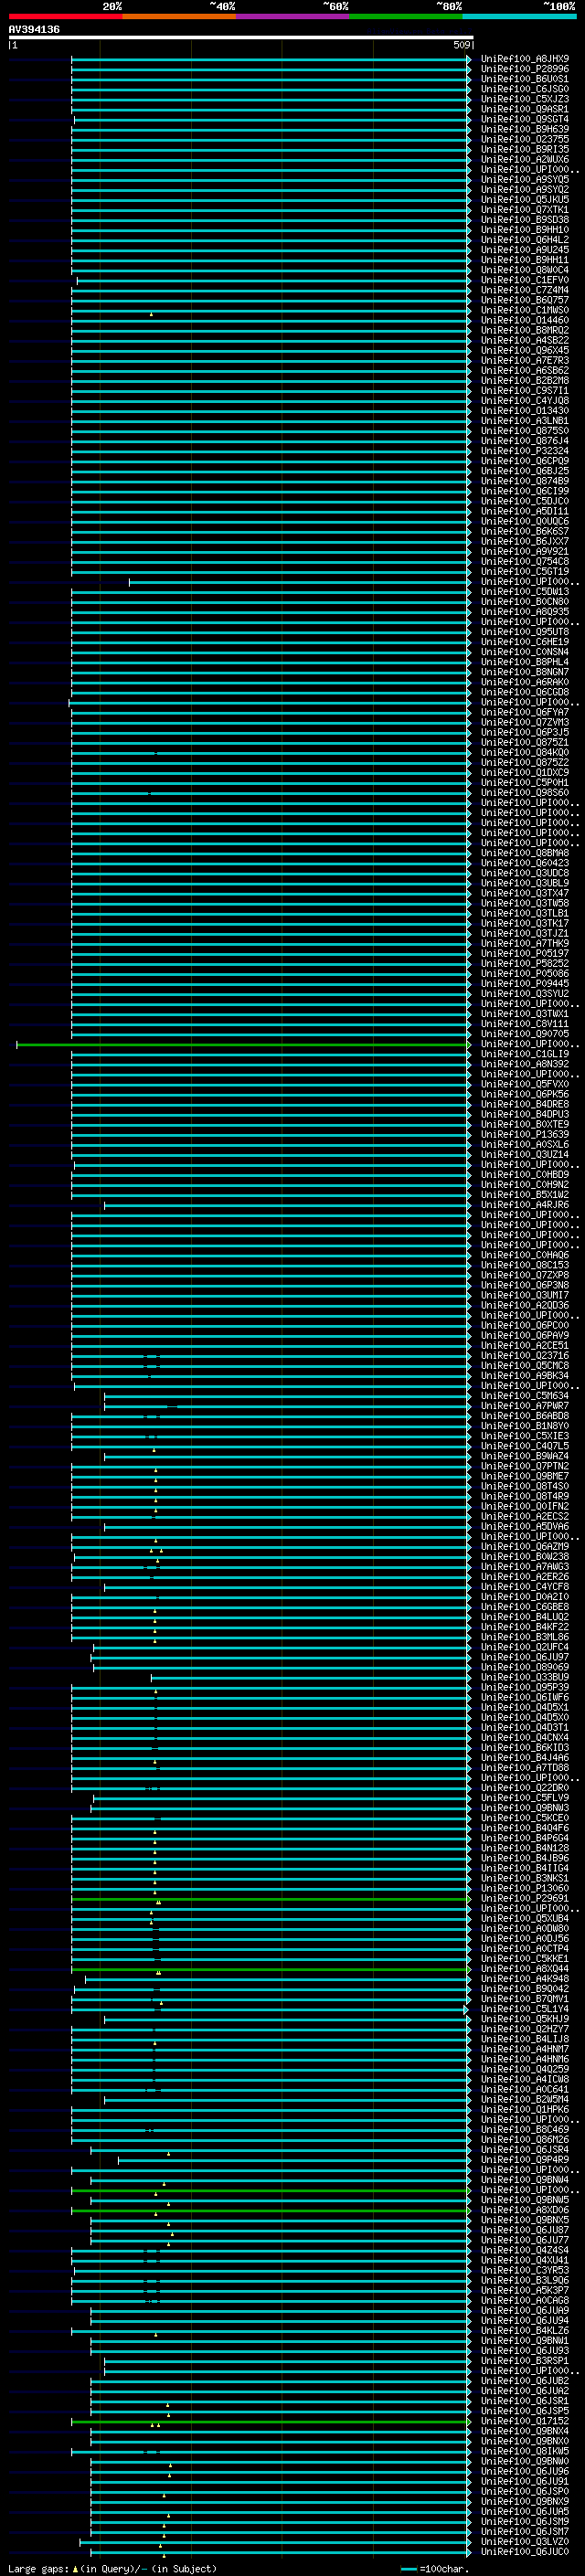The height and width of the screenshot is (2576, 585).
Task: Click the UniRef100_A9U245 label
Action: coord(524,249)
